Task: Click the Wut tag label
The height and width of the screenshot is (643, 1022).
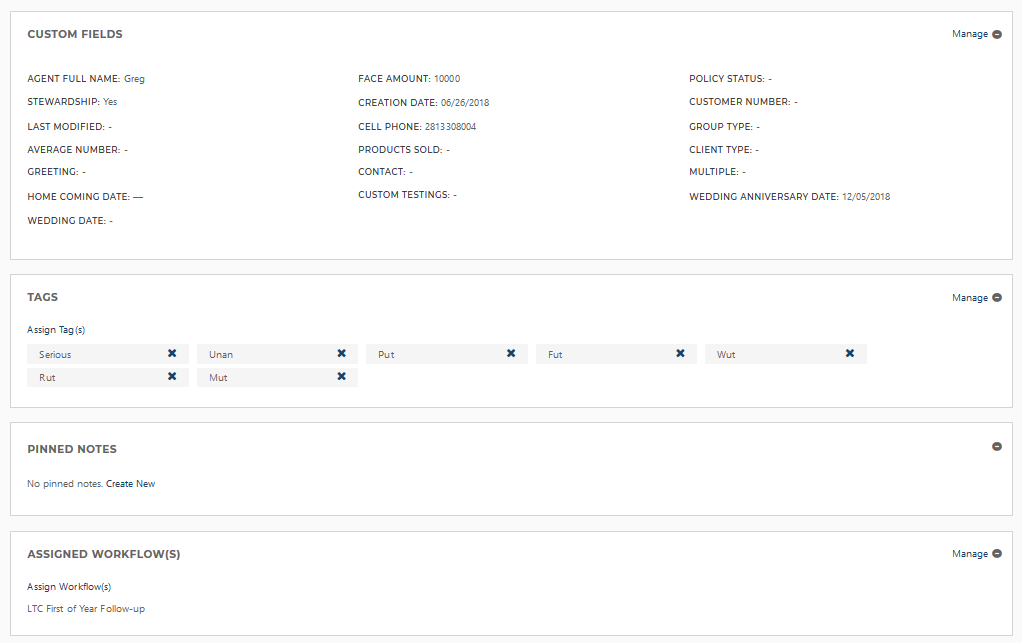Action: [726, 354]
